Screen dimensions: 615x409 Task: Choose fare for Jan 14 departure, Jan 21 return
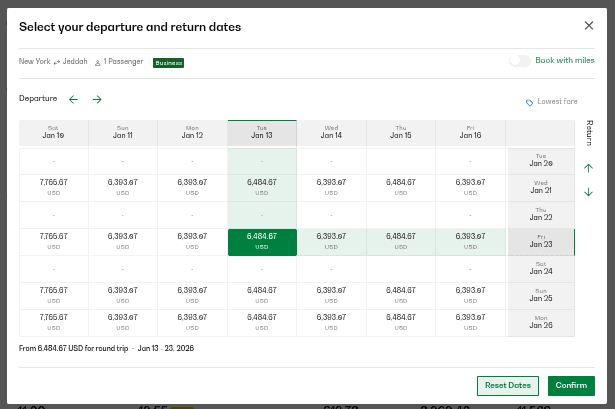coord(331,188)
